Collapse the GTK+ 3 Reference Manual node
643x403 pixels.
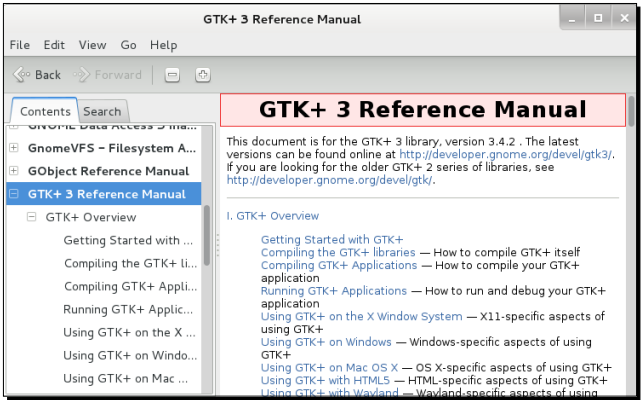pos(14,194)
